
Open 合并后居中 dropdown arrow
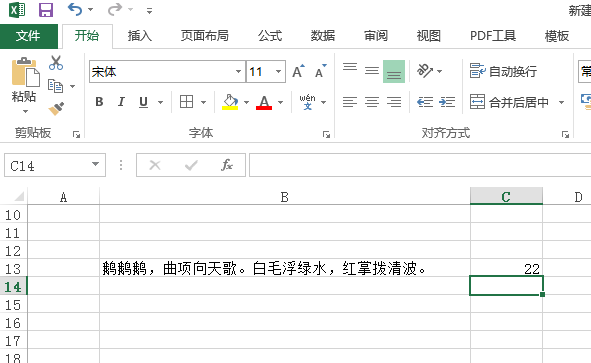[x=561, y=102]
